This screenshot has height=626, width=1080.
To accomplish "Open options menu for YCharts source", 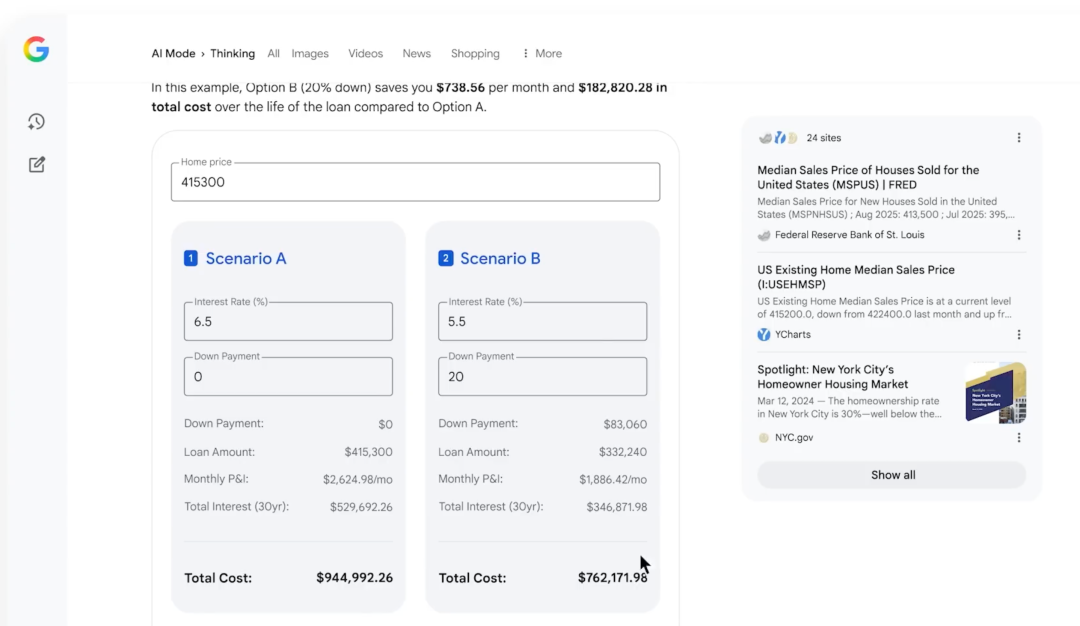I will click(x=1019, y=335).
